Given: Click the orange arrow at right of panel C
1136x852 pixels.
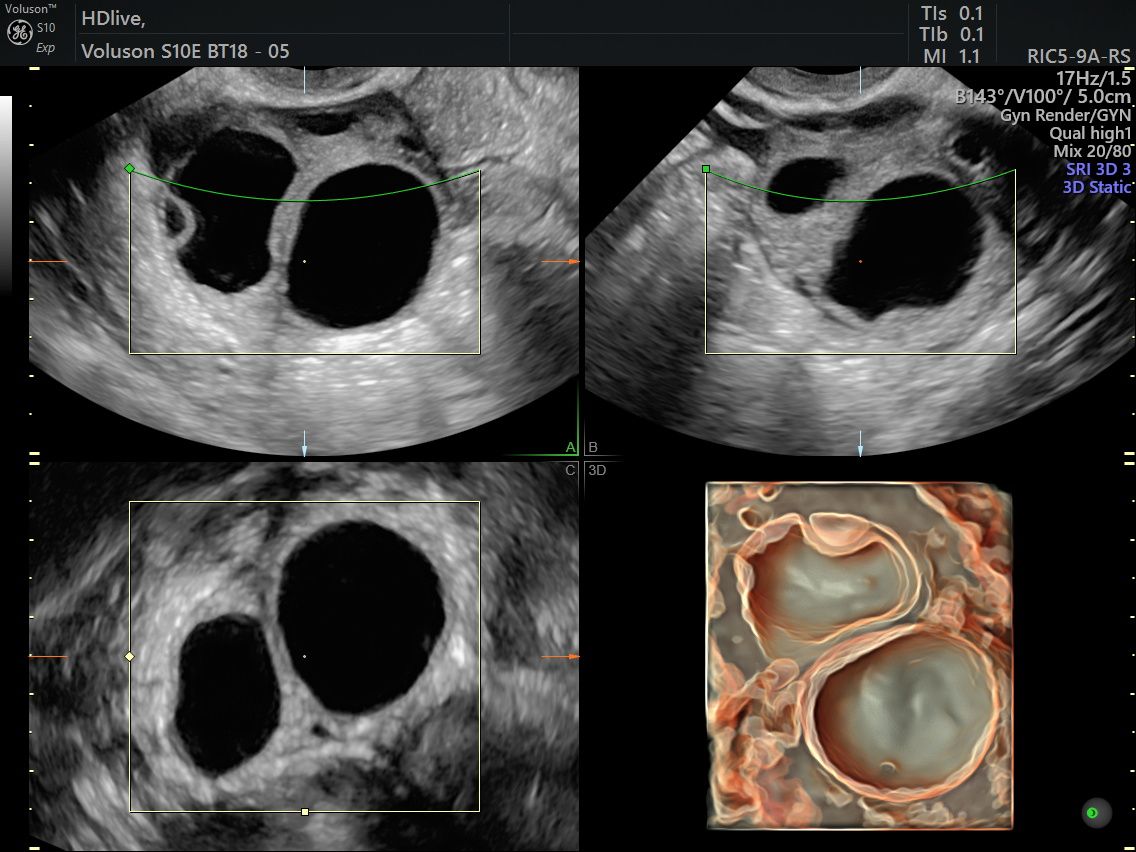Looking at the screenshot, I should coord(561,656).
